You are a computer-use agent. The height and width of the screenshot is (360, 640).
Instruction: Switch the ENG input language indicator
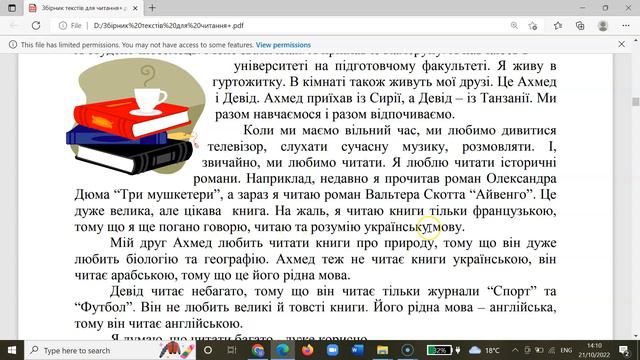tap(566, 350)
